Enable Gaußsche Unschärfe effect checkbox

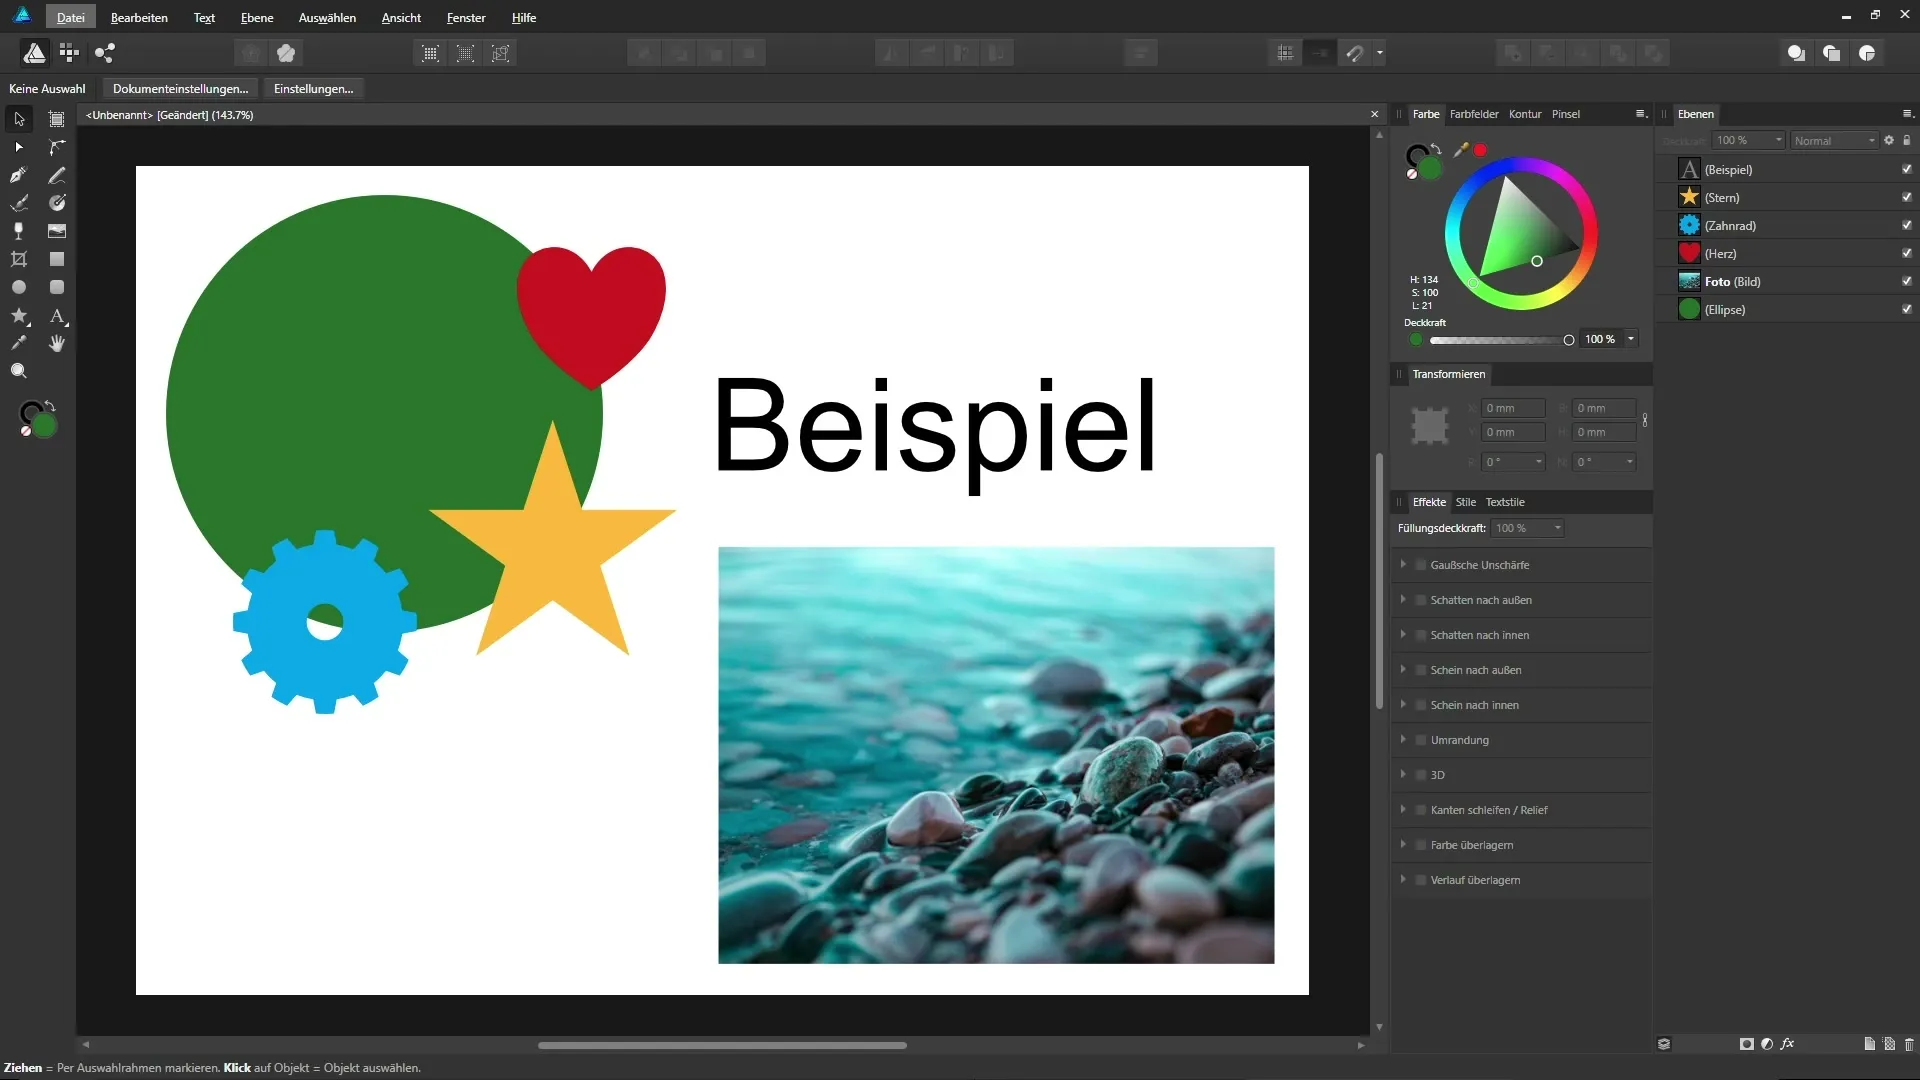1421,565
